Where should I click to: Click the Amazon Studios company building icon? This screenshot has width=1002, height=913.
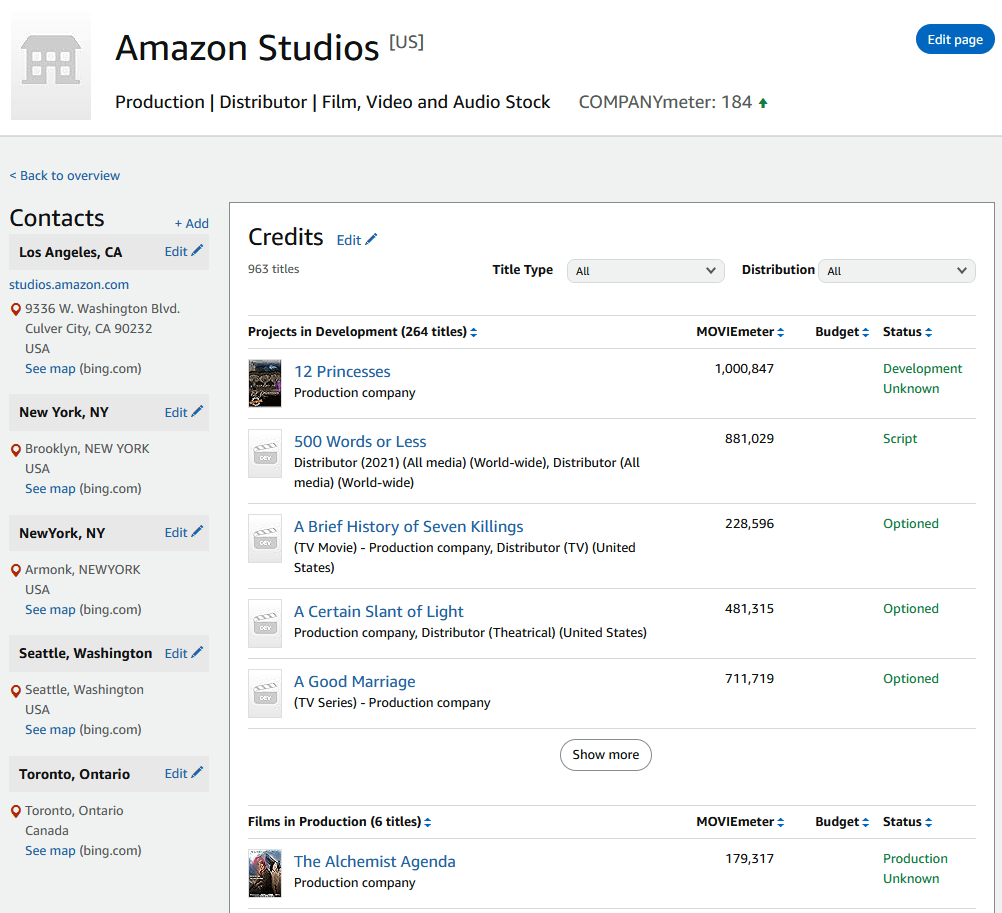[51, 66]
